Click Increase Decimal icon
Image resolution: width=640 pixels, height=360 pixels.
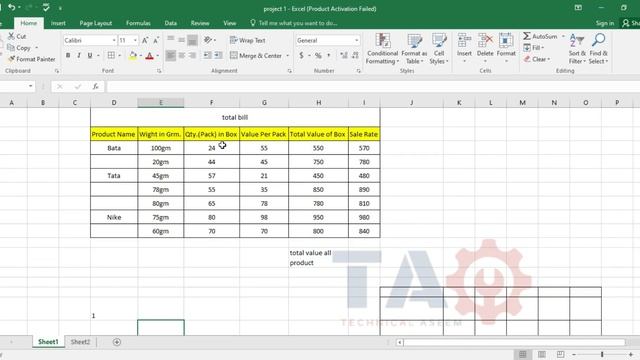click(x=344, y=56)
